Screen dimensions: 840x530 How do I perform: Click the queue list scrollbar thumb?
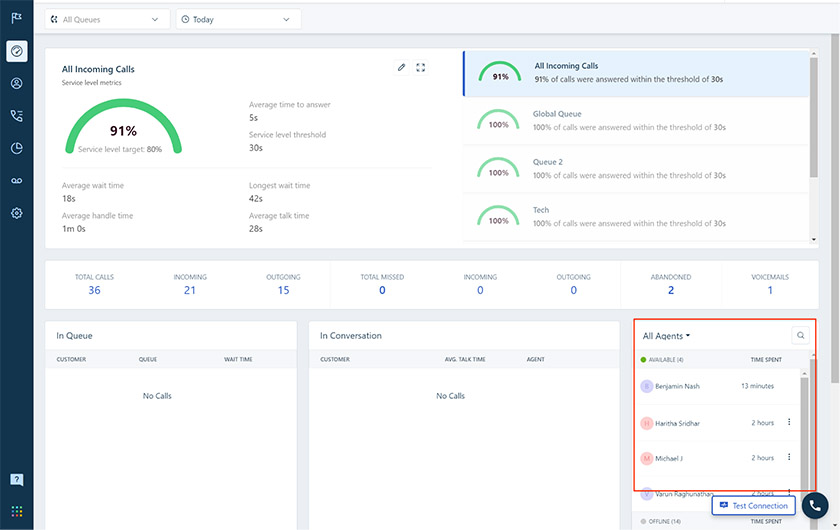[814, 117]
